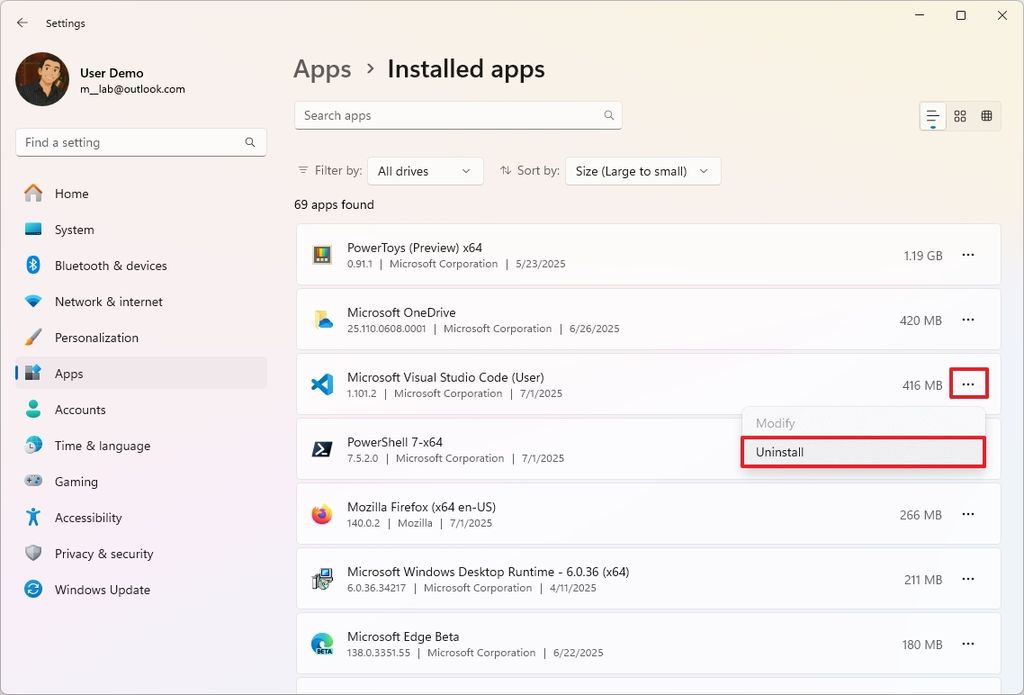The image size is (1024, 695).
Task: Switch to grid view layout
Action: pos(960,116)
